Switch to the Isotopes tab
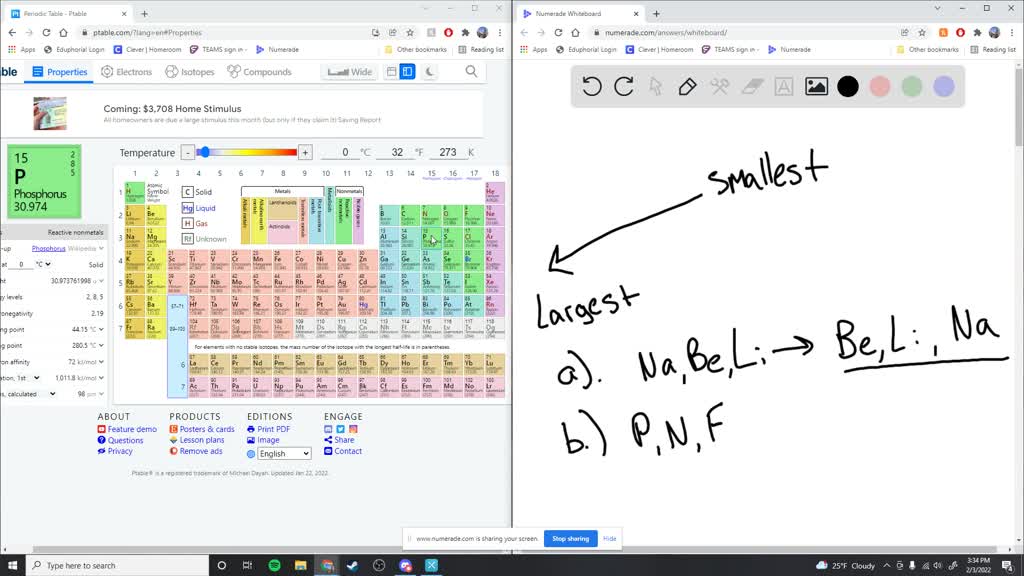This screenshot has height=576, width=1024. (195, 71)
